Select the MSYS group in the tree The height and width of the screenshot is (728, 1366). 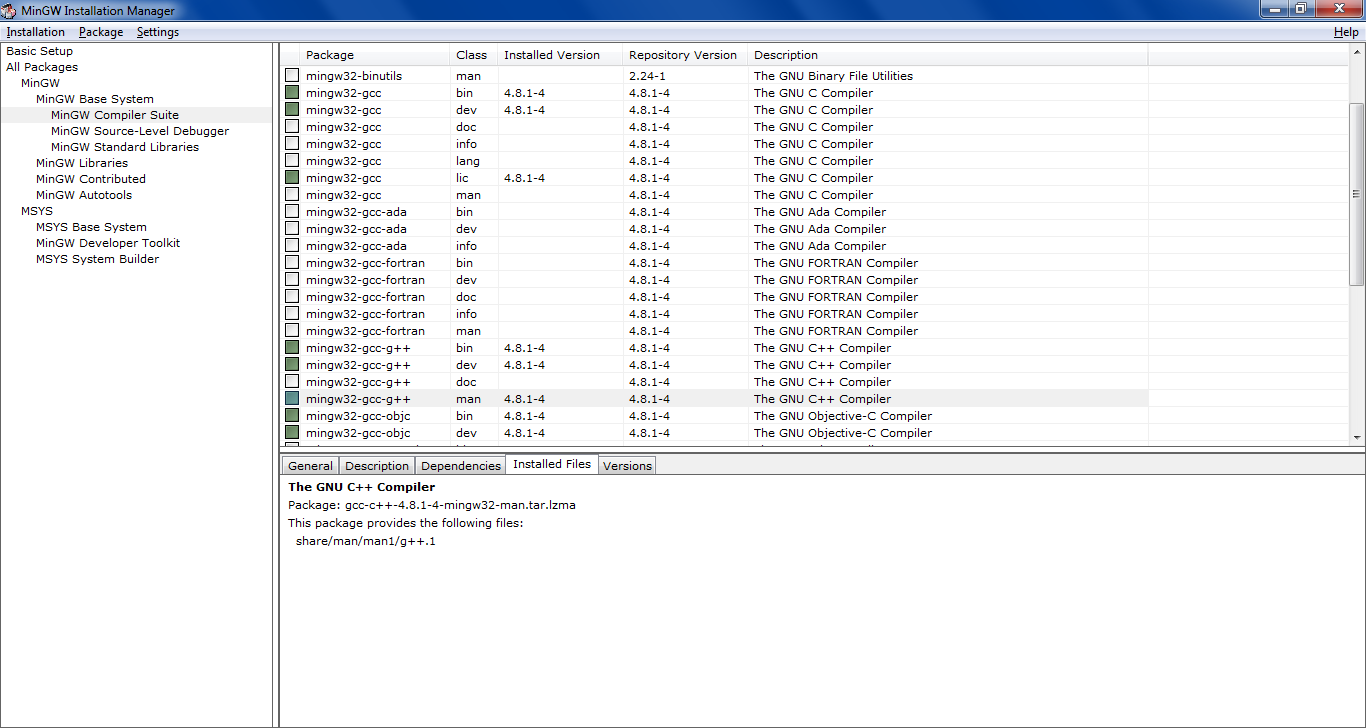pyautogui.click(x=37, y=211)
